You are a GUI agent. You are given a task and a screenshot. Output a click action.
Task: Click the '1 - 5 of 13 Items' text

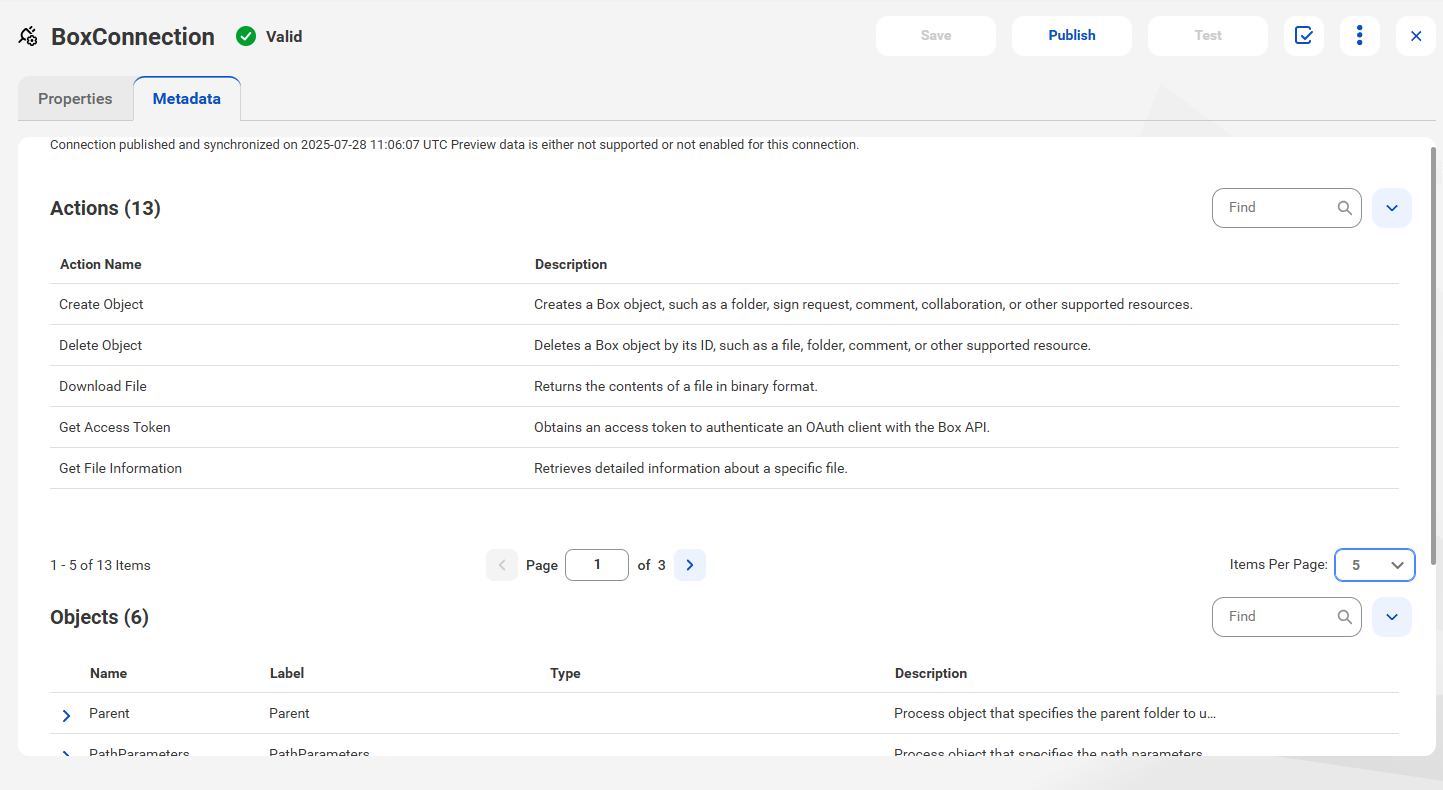pos(100,565)
